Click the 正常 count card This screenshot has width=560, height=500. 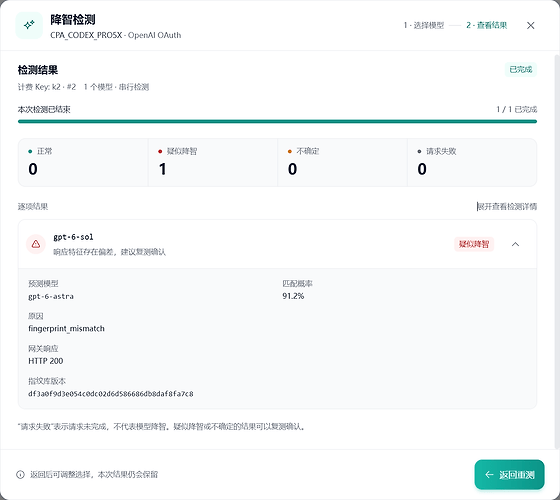pos(83,162)
